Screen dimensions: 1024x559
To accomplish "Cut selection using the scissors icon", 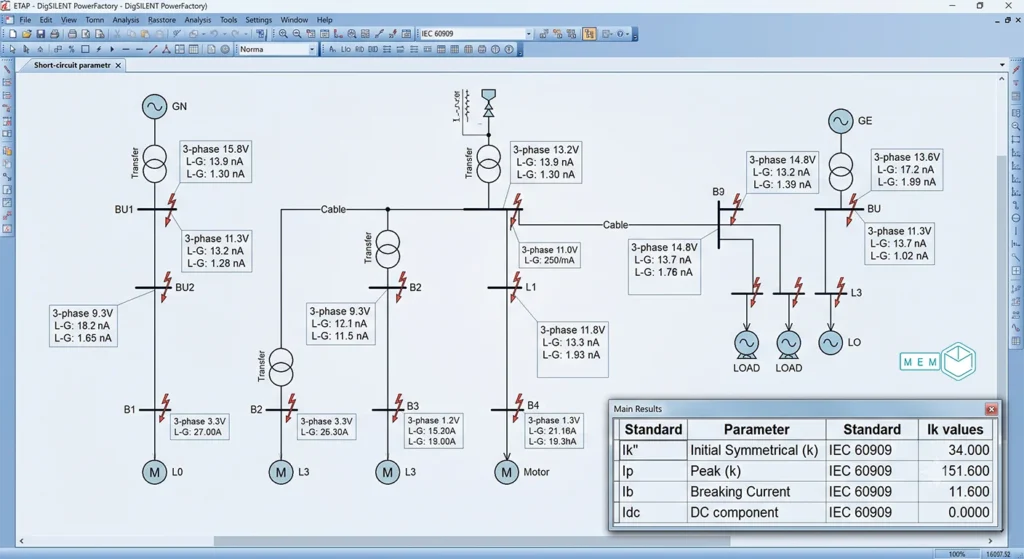I will (x=118, y=34).
